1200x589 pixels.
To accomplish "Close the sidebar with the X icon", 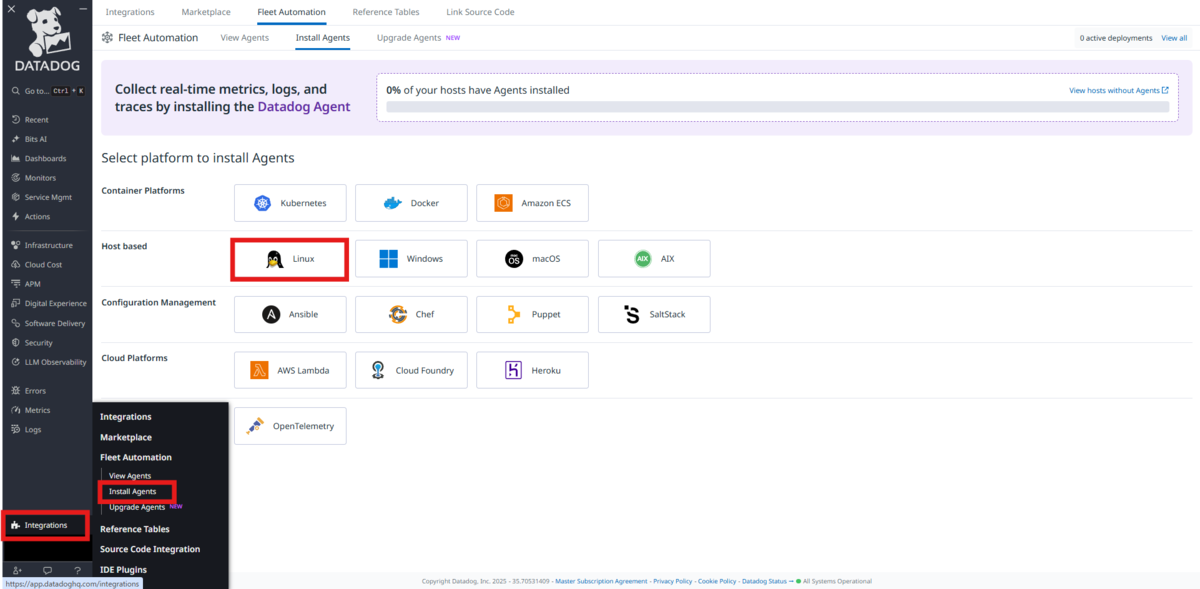I will click(x=11, y=8).
